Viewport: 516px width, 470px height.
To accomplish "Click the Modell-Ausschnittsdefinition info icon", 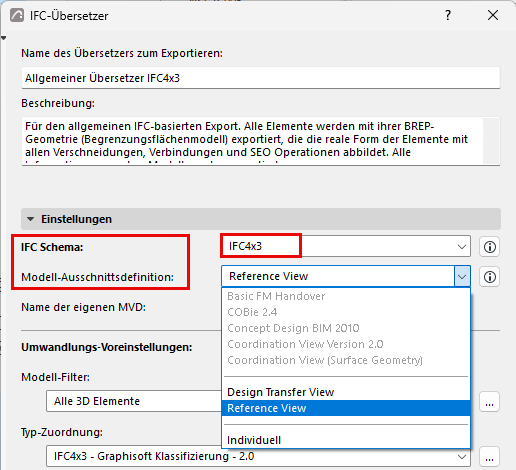I will [489, 277].
